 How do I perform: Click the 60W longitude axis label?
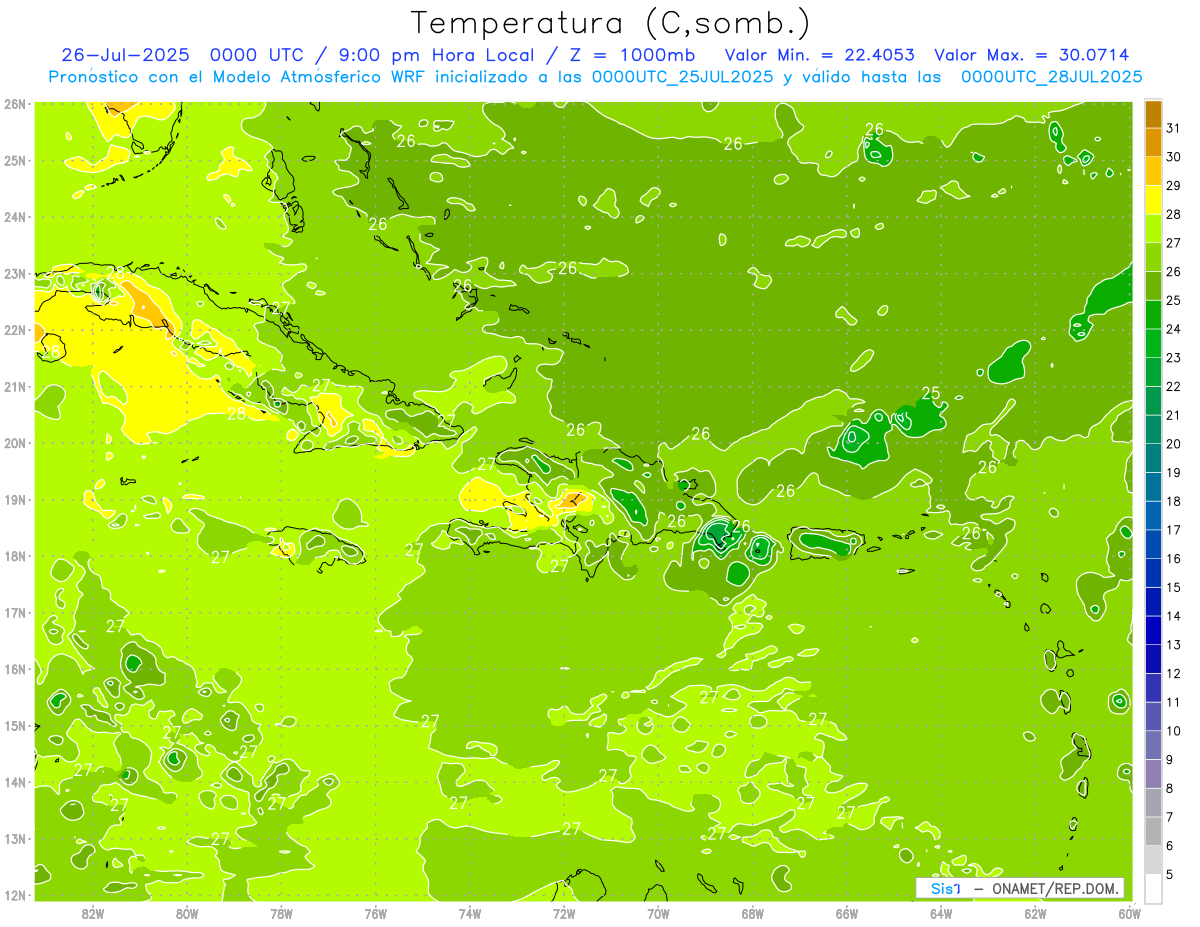coord(1129,913)
